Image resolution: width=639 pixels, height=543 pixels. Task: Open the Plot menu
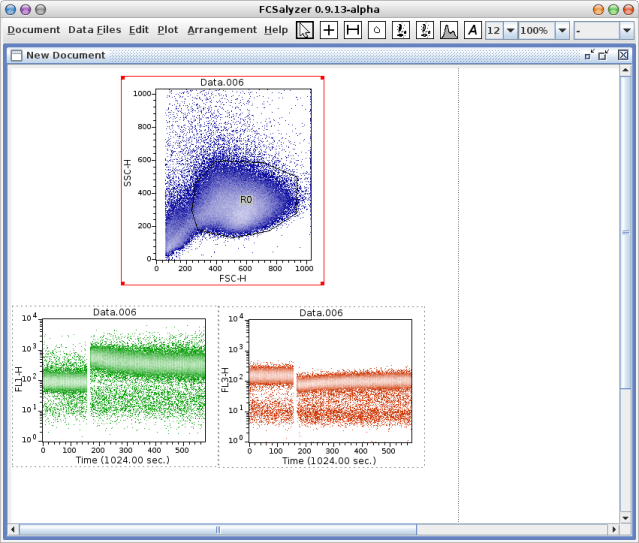167,30
